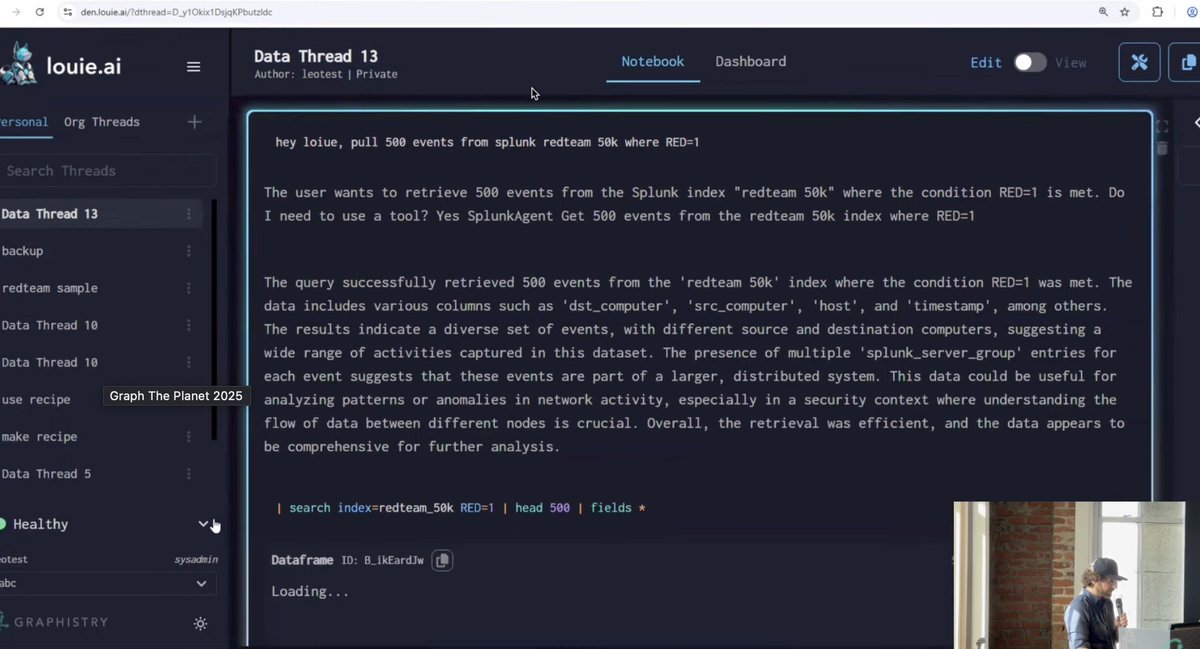Screen dimensions: 1200x649
Task: Click the trash icon beside the notebook cell
Action: tap(1161, 148)
